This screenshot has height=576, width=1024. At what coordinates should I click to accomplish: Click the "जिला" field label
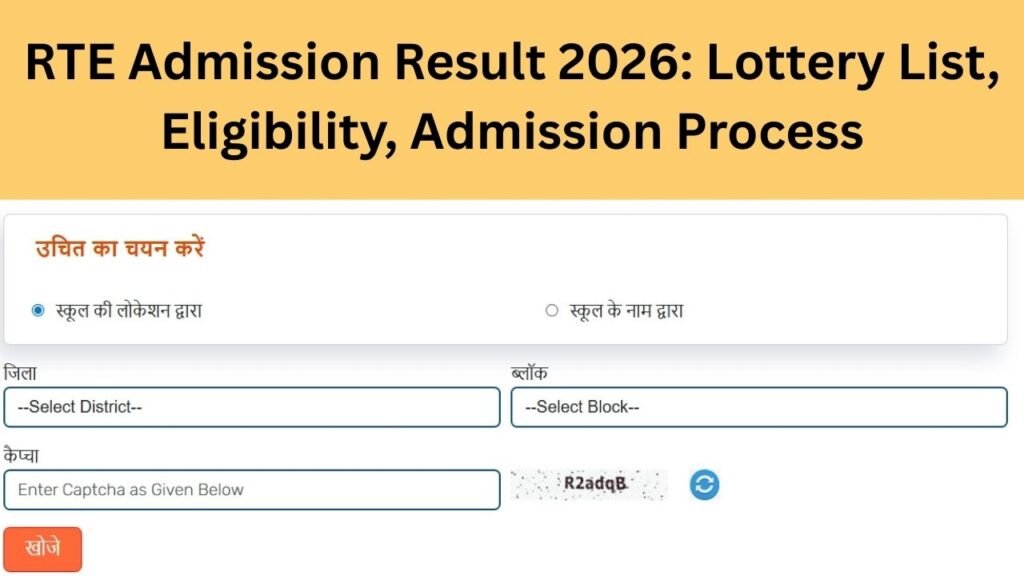pos(20,373)
